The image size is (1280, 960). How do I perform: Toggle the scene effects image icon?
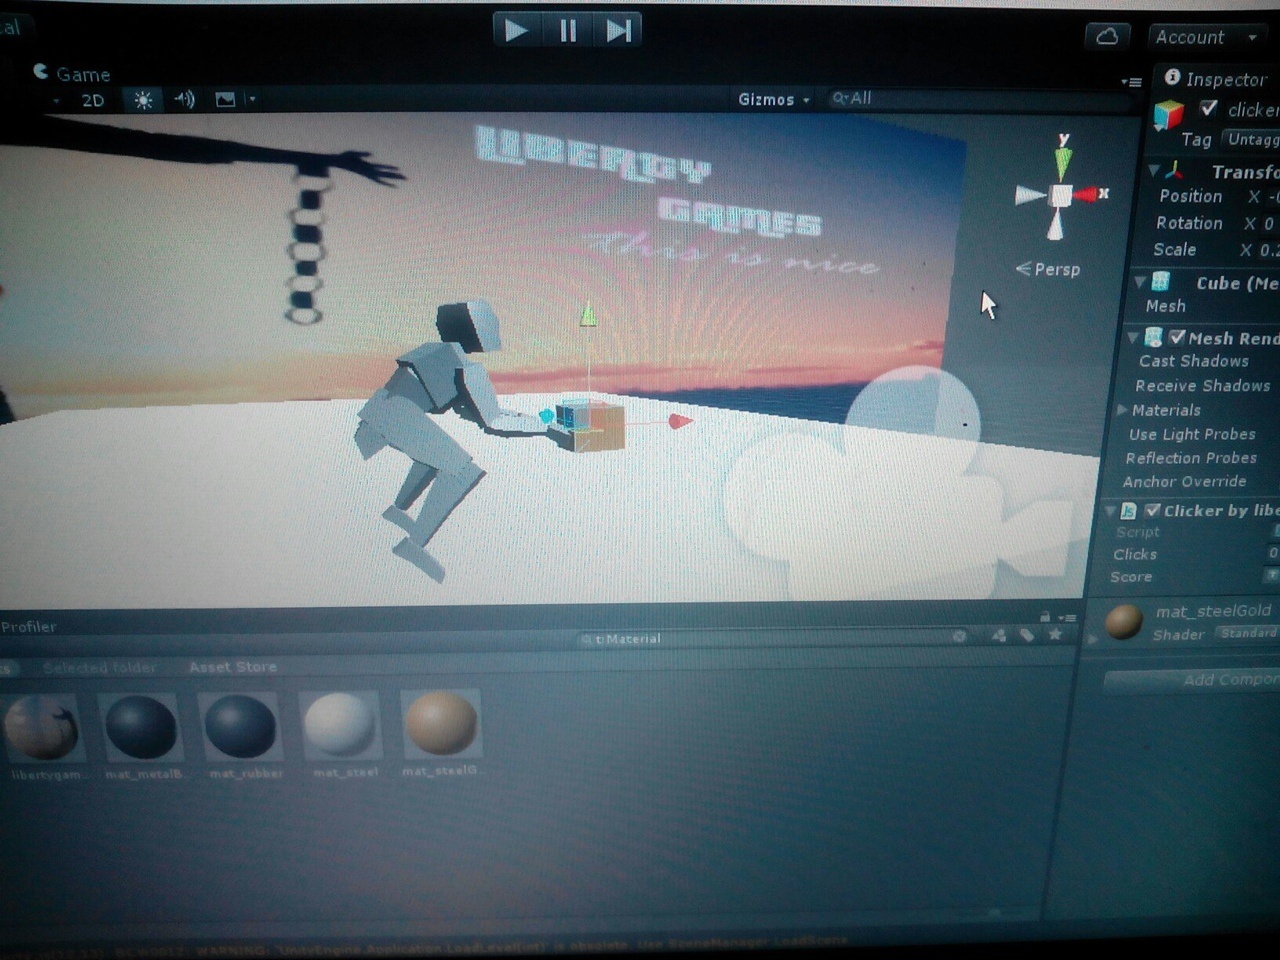(x=225, y=99)
